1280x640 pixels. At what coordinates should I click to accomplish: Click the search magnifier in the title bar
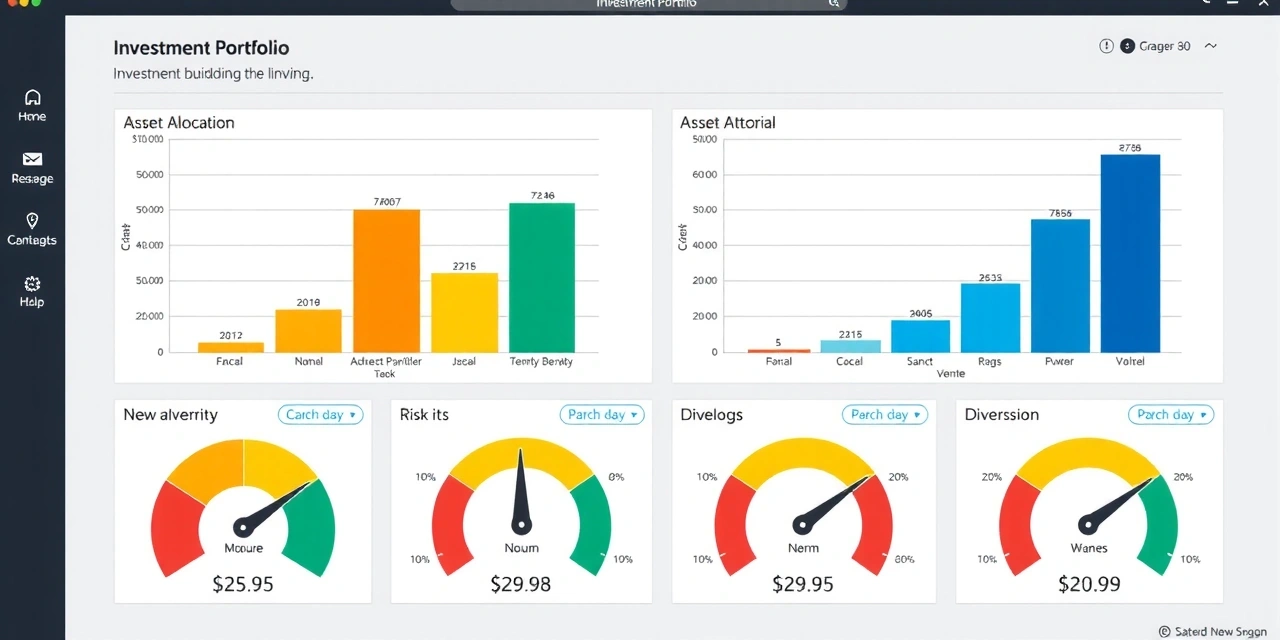834,4
